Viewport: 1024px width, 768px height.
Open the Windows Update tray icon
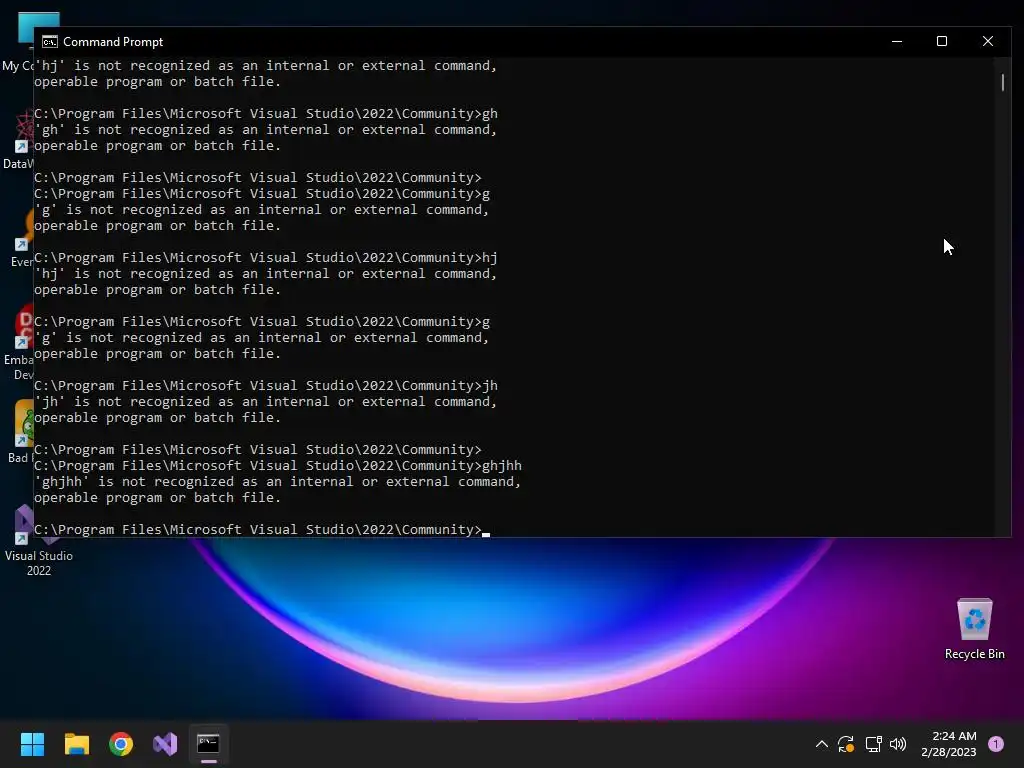(x=846, y=744)
